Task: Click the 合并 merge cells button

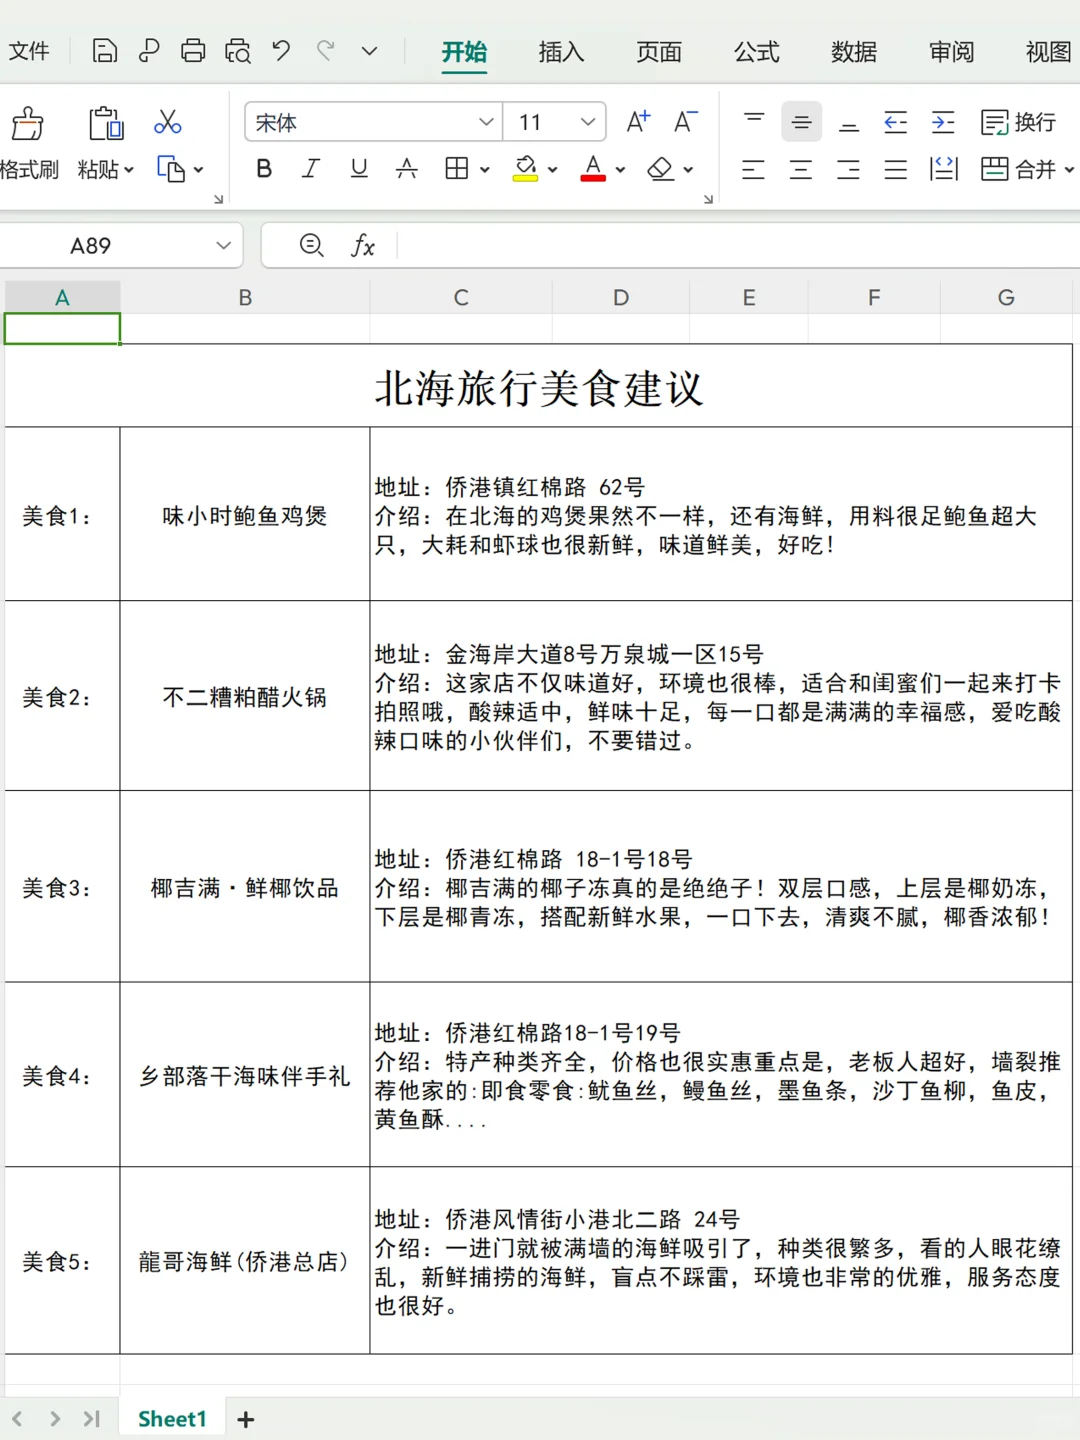Action: (x=1018, y=169)
